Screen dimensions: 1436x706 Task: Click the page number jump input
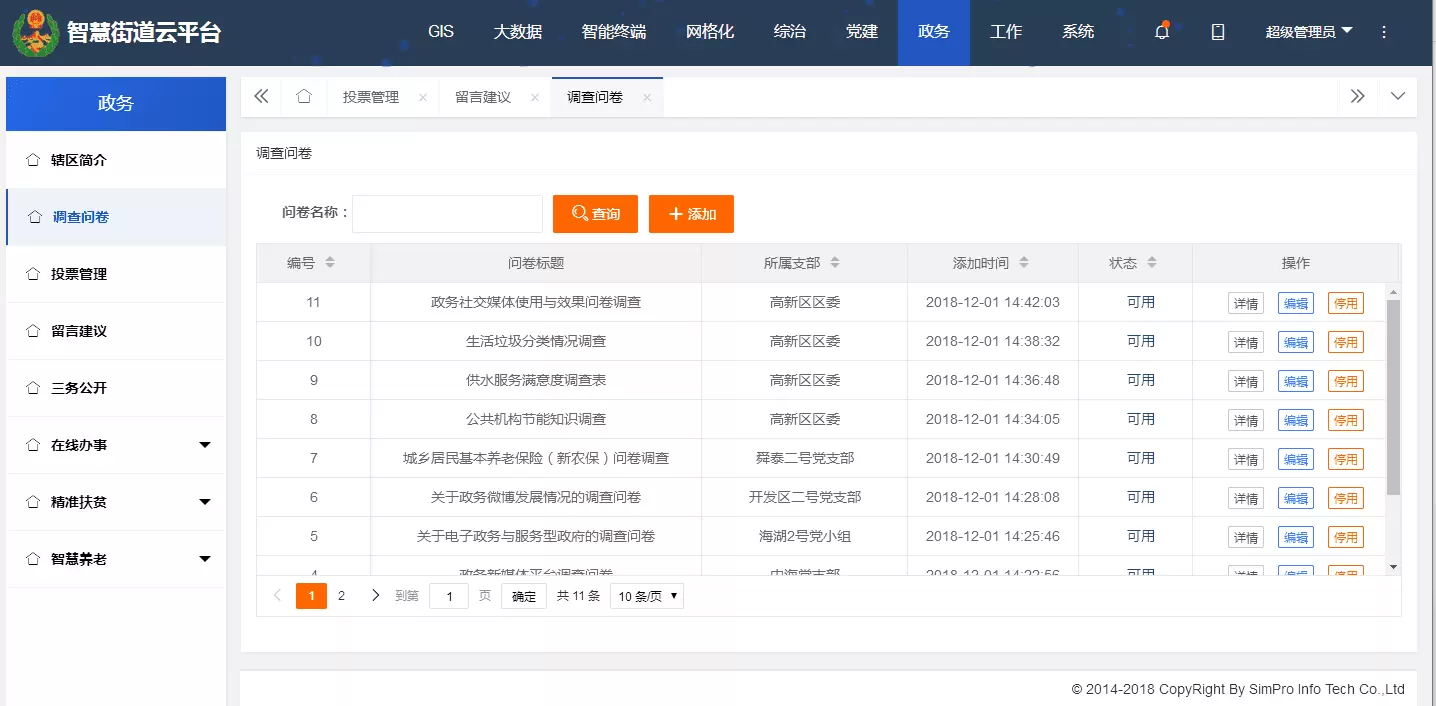[449, 597]
